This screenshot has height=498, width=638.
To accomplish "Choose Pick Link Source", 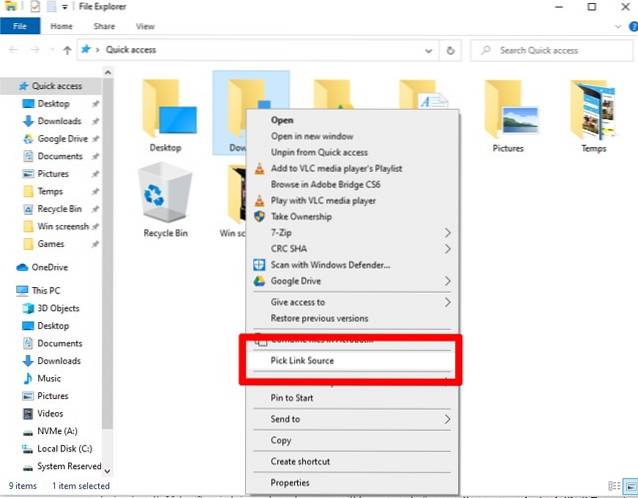I will click(352, 360).
